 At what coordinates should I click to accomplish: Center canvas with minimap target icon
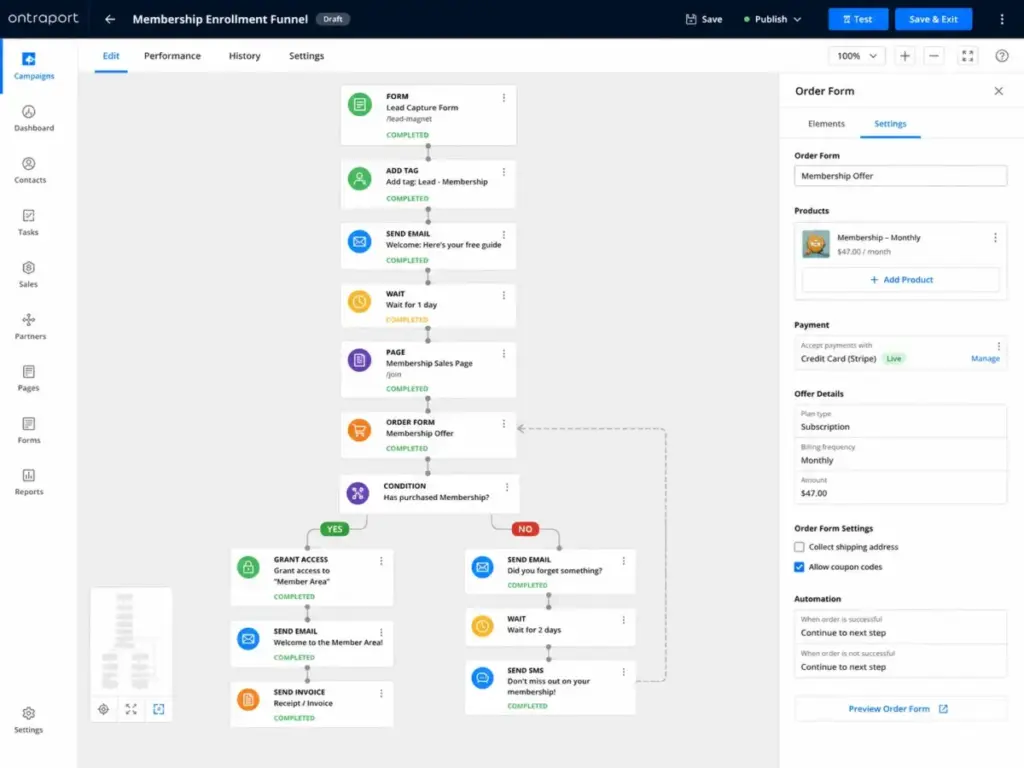tap(103, 709)
